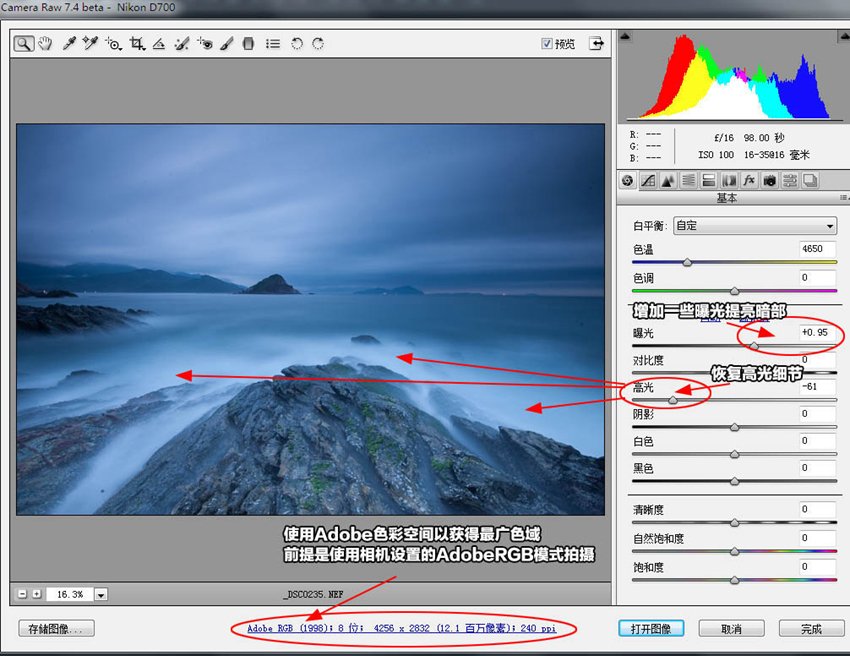850x656 pixels.
Task: Open the 白平衡 white balance dropdown
Action: 755,226
